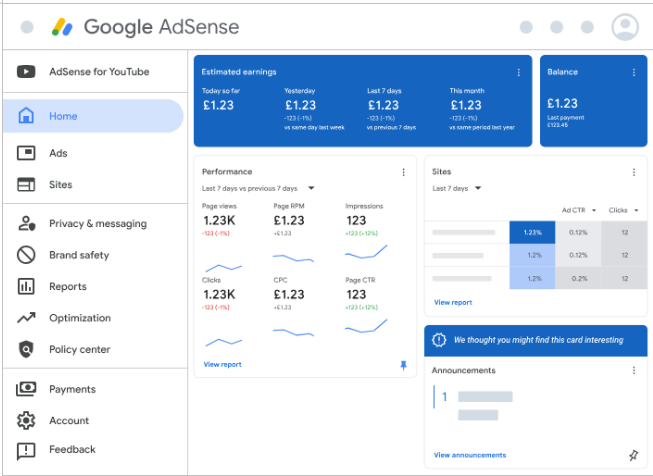Click the Privacy & messaging person icon
The image size is (653, 476).
click(26, 223)
